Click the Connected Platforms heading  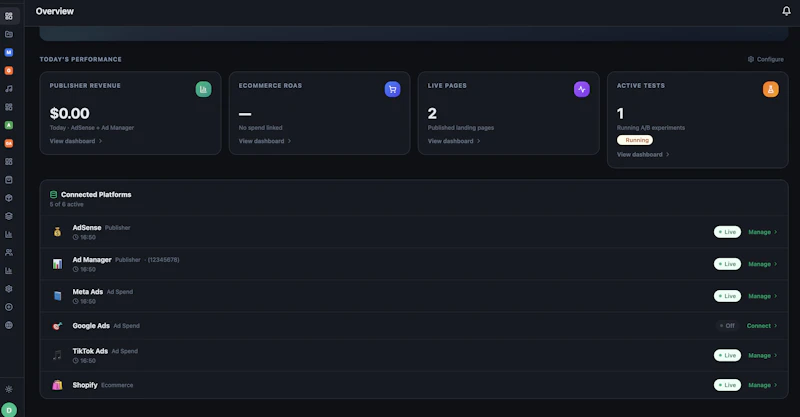96,194
